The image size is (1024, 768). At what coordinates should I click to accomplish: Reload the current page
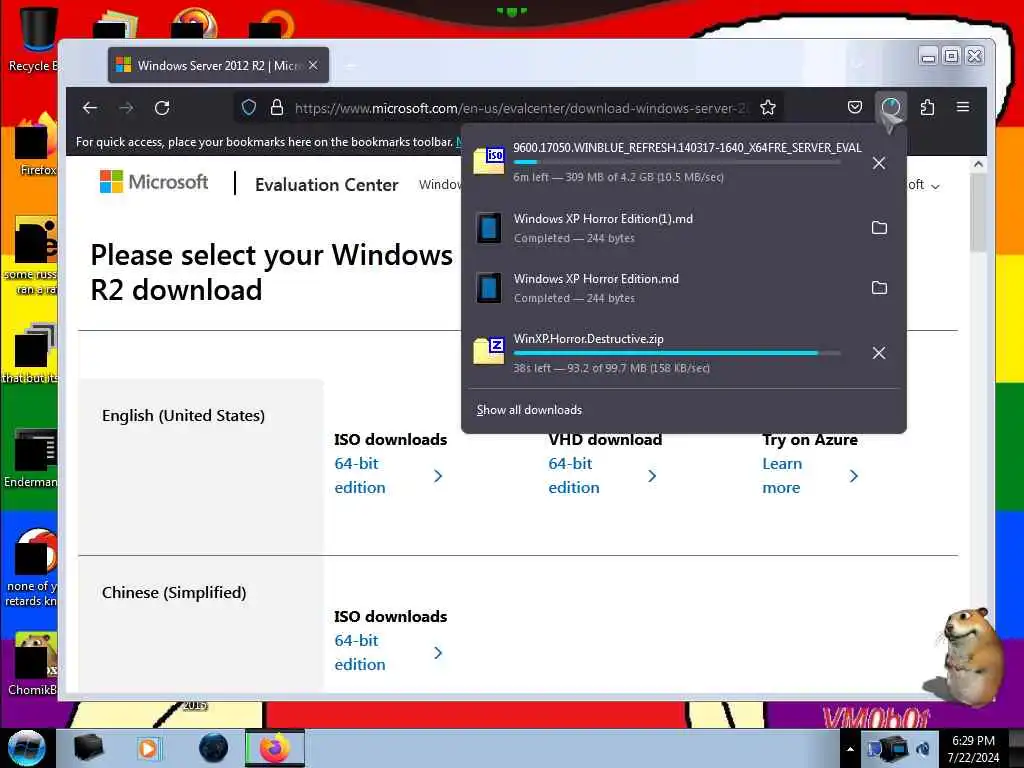pyautogui.click(x=162, y=108)
